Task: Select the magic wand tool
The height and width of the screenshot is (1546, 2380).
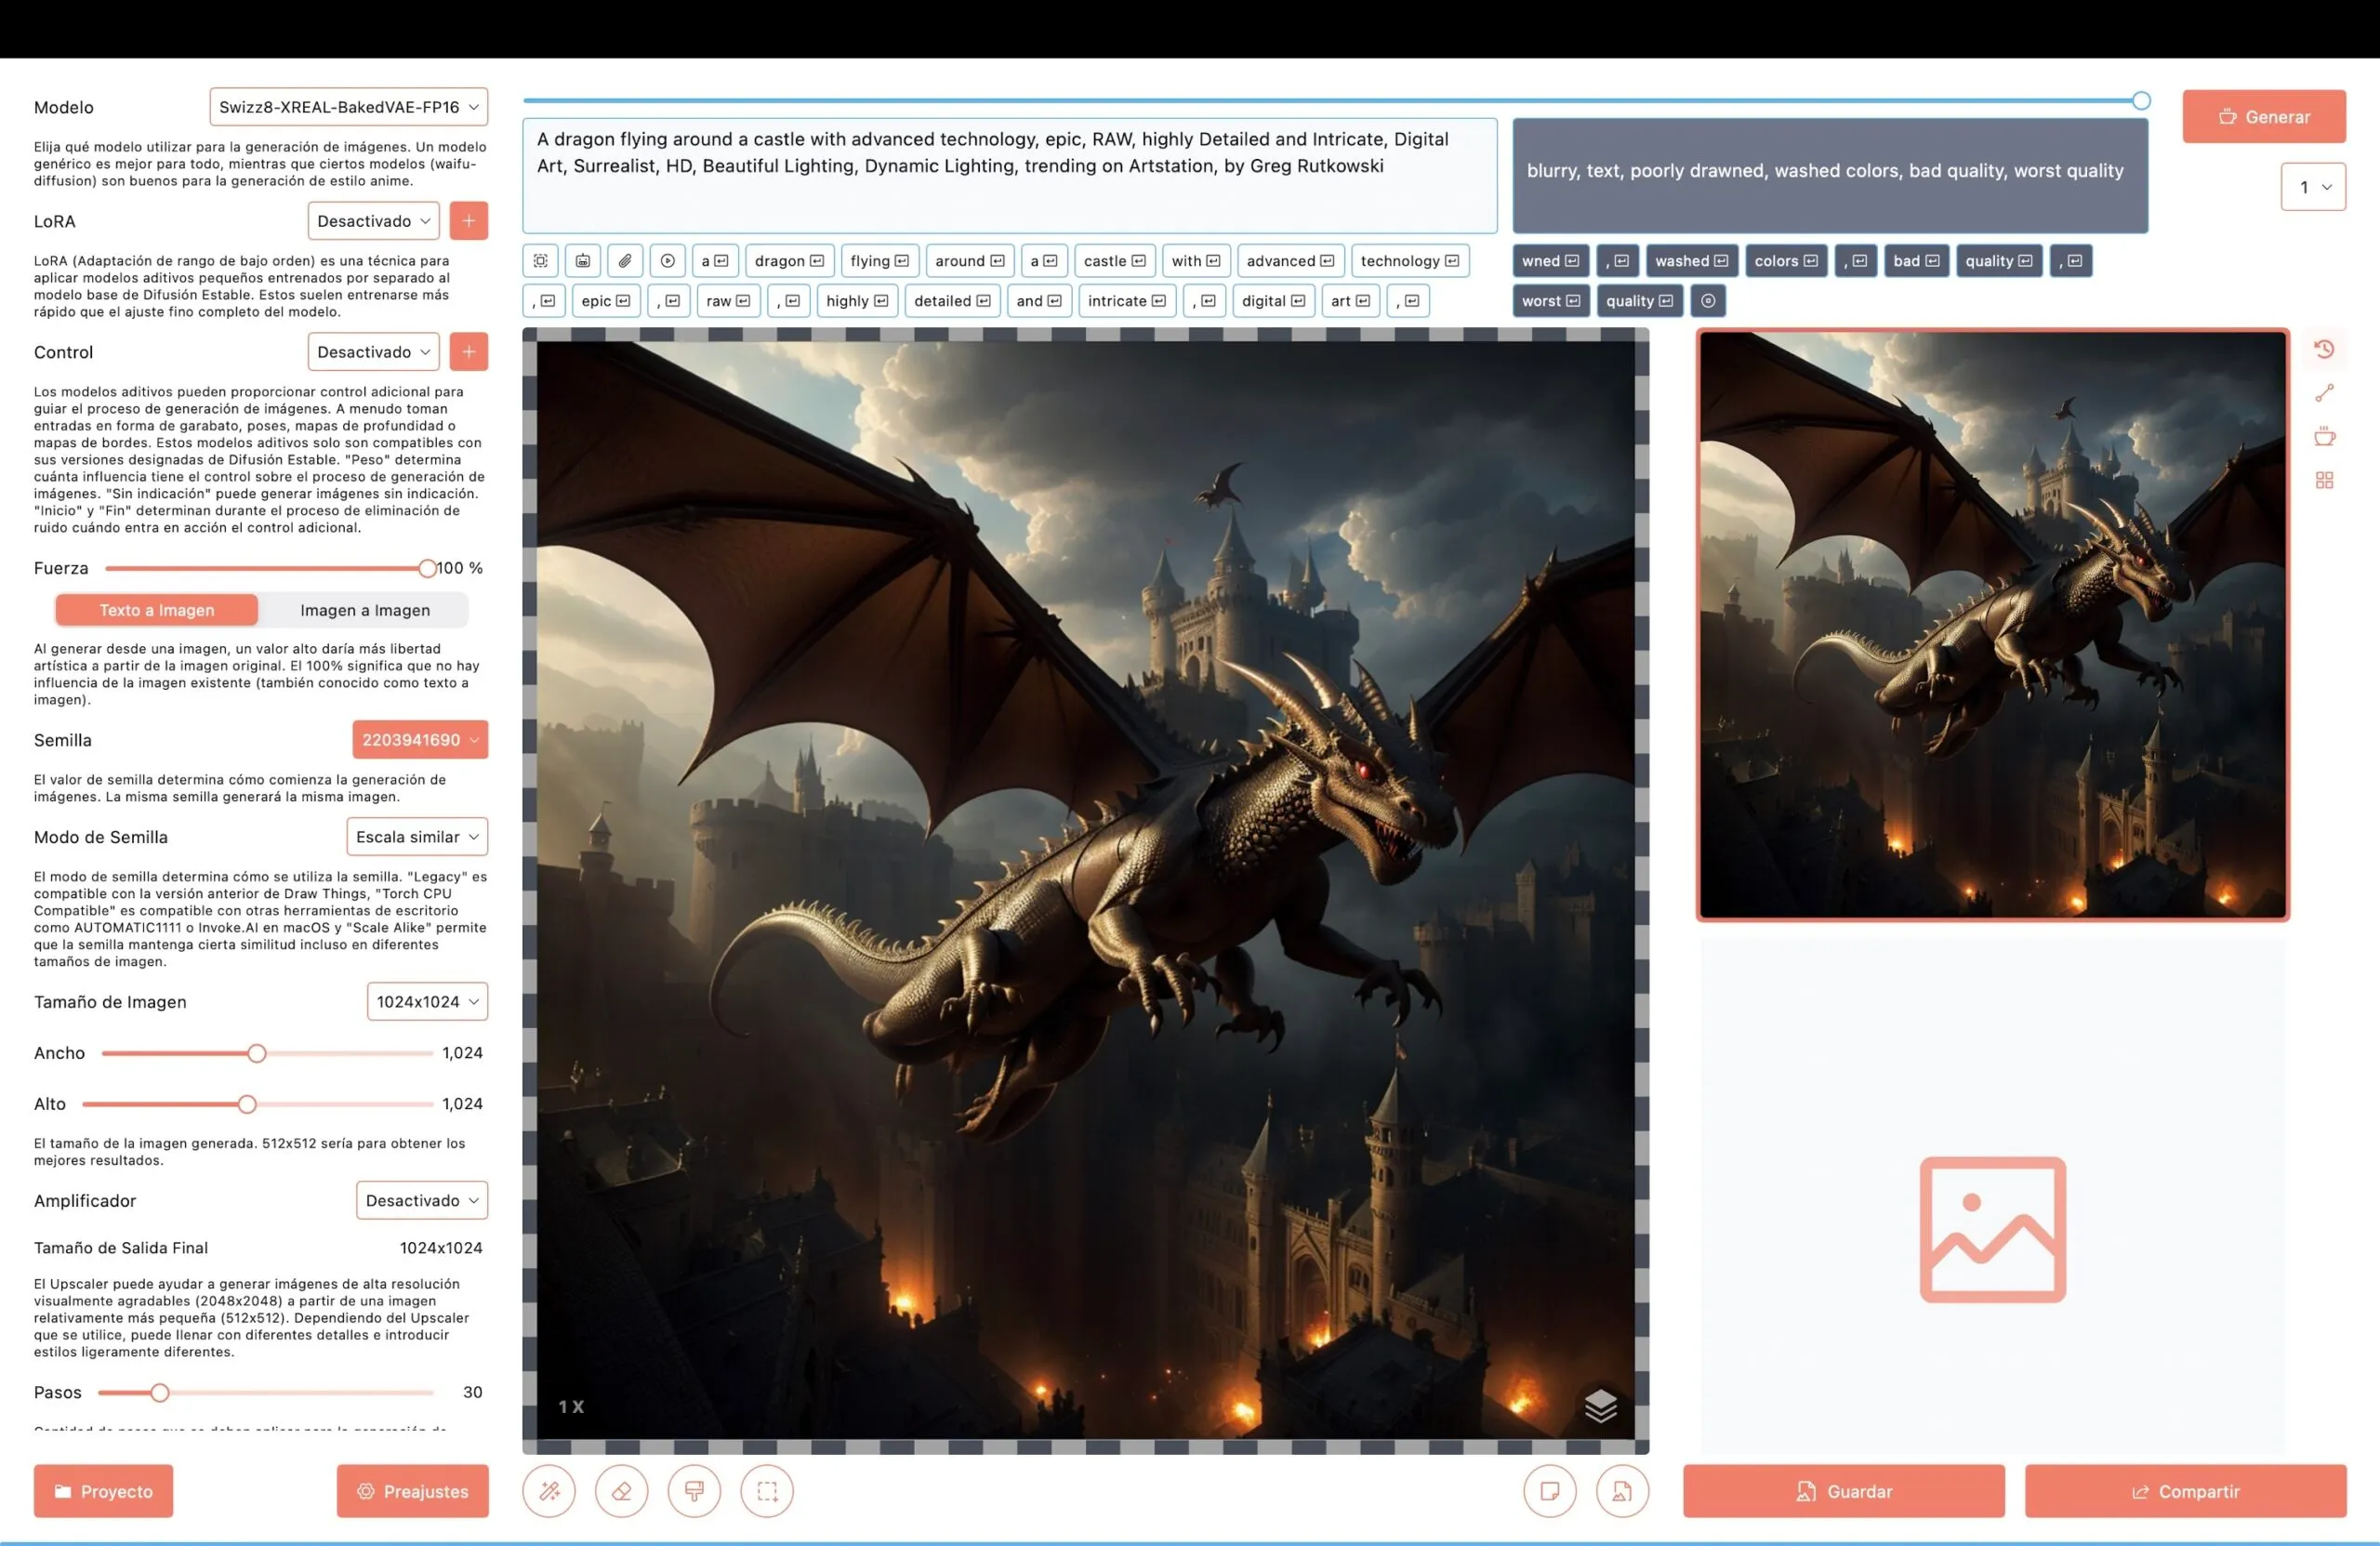Action: pyautogui.click(x=549, y=1491)
